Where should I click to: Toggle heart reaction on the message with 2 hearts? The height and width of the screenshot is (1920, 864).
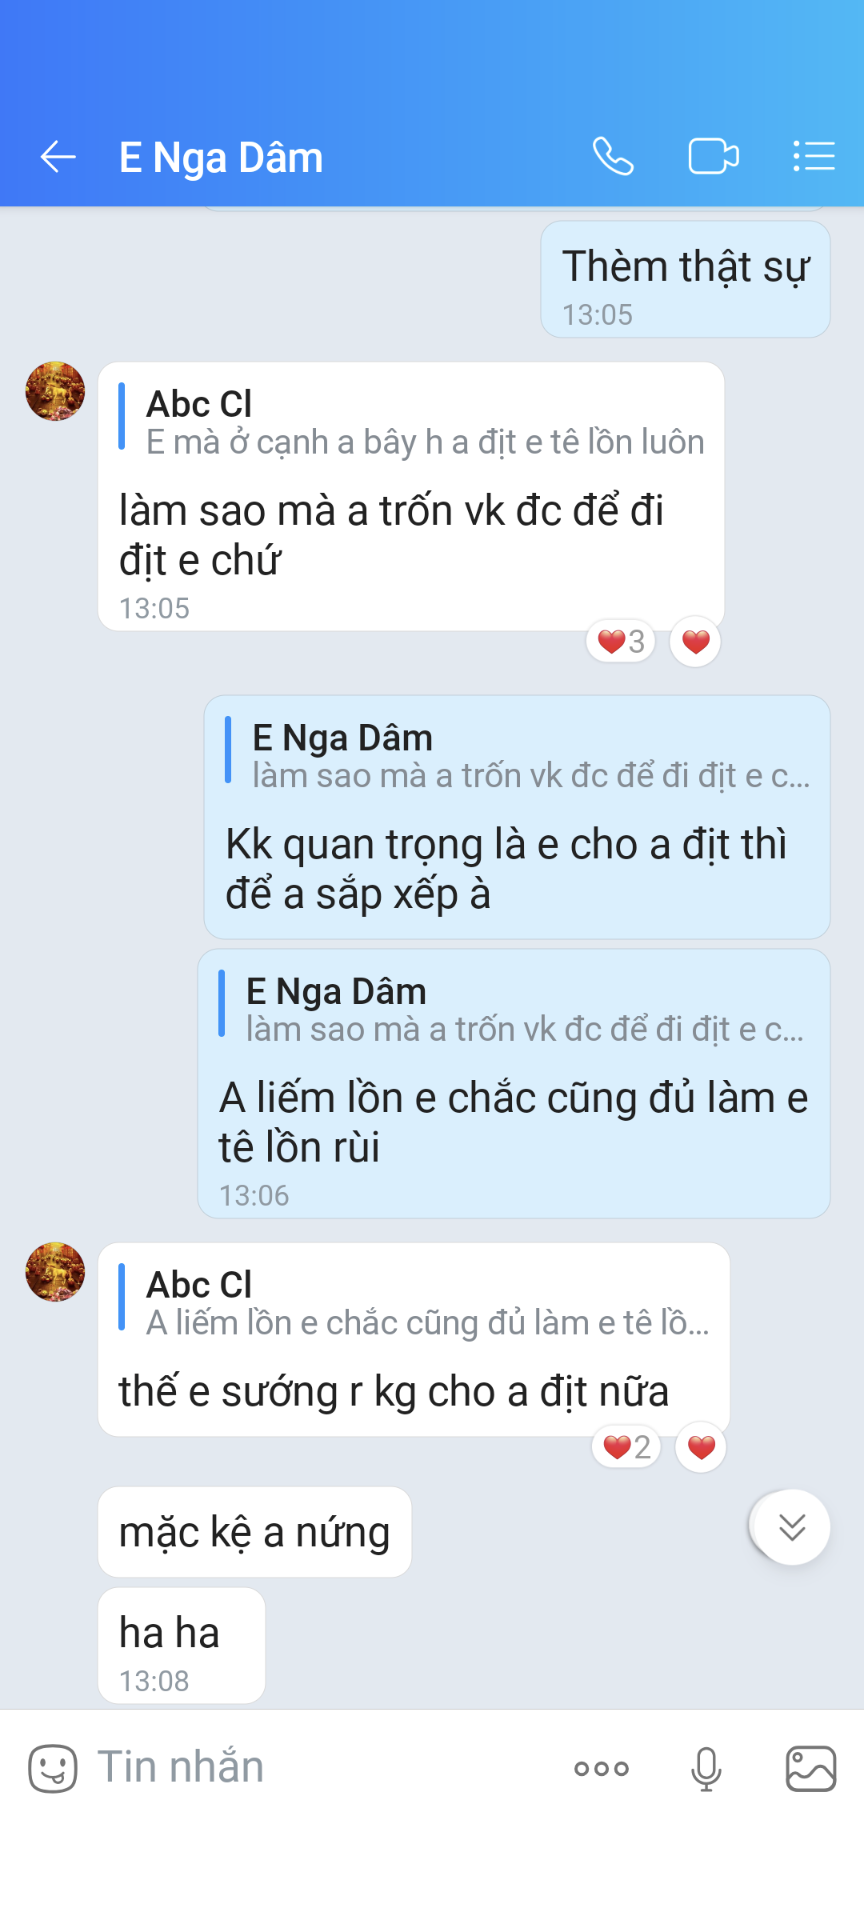(701, 1447)
